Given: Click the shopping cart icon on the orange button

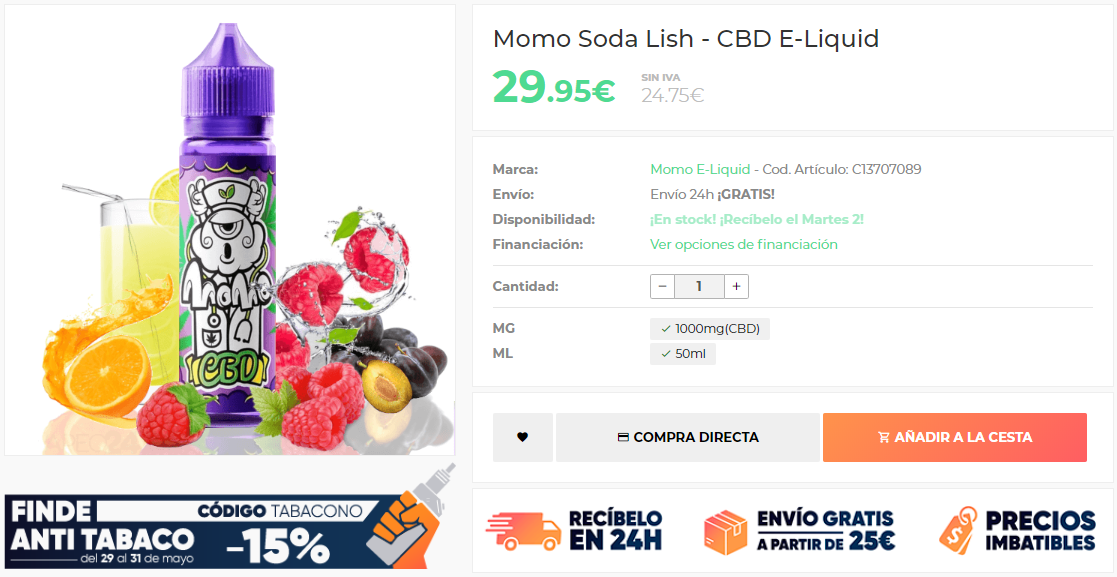Looking at the screenshot, I should [883, 437].
